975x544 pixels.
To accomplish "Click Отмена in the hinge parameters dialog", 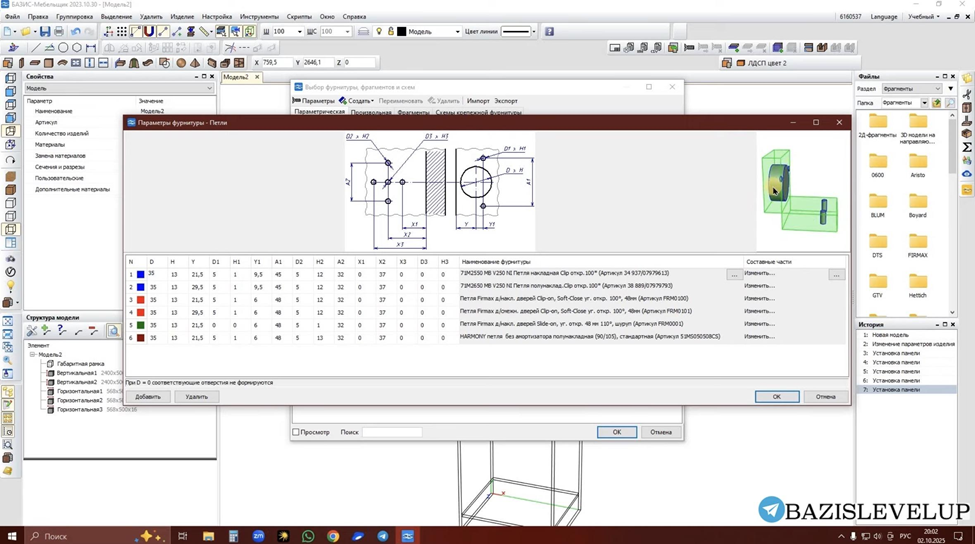I will pos(826,397).
